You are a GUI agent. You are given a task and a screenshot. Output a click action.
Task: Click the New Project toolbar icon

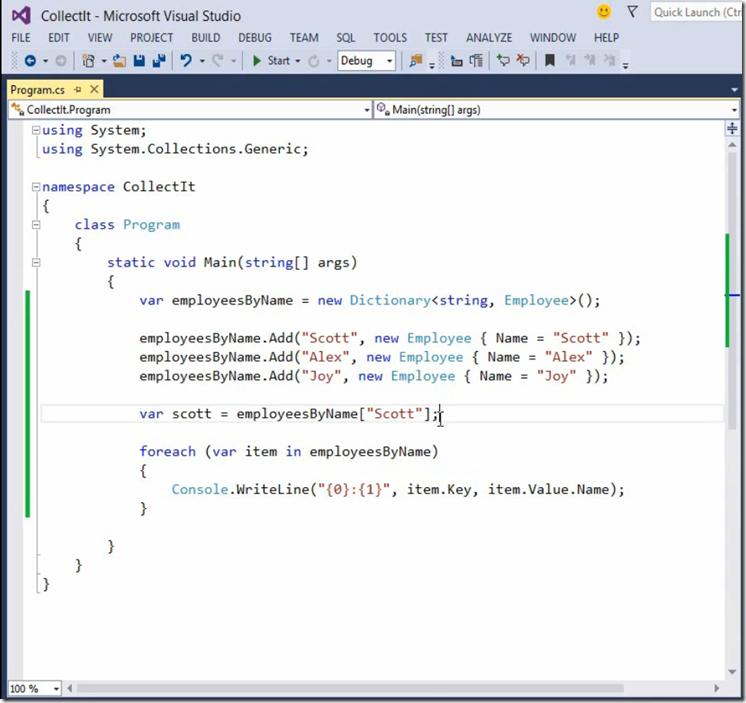88,61
